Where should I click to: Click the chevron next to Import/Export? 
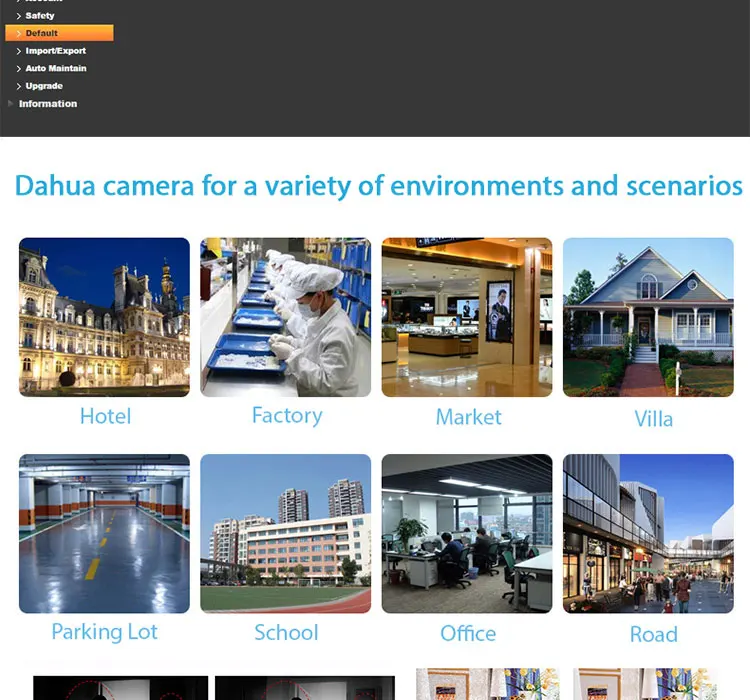(x=19, y=51)
